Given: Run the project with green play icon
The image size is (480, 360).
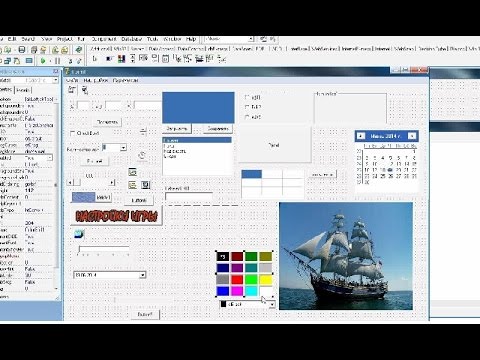Looking at the screenshot, I should pyautogui.click(x=43, y=61).
